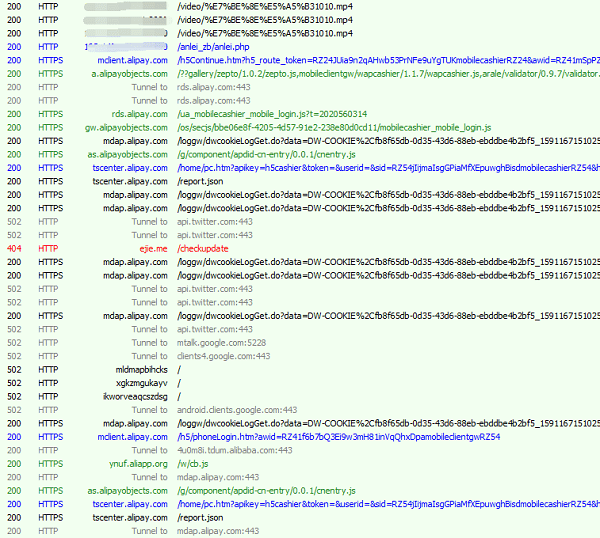Click the xgkzmgukayv host row
The image size is (600, 538).
coord(300,383)
